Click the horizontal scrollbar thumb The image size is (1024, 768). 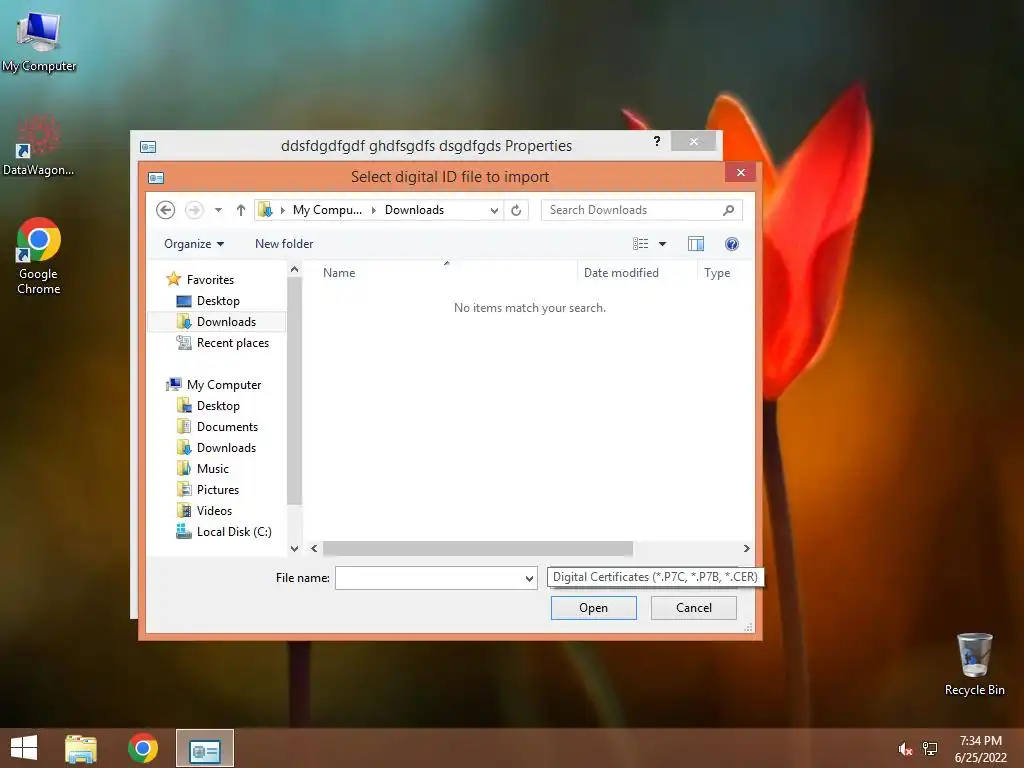(477, 549)
